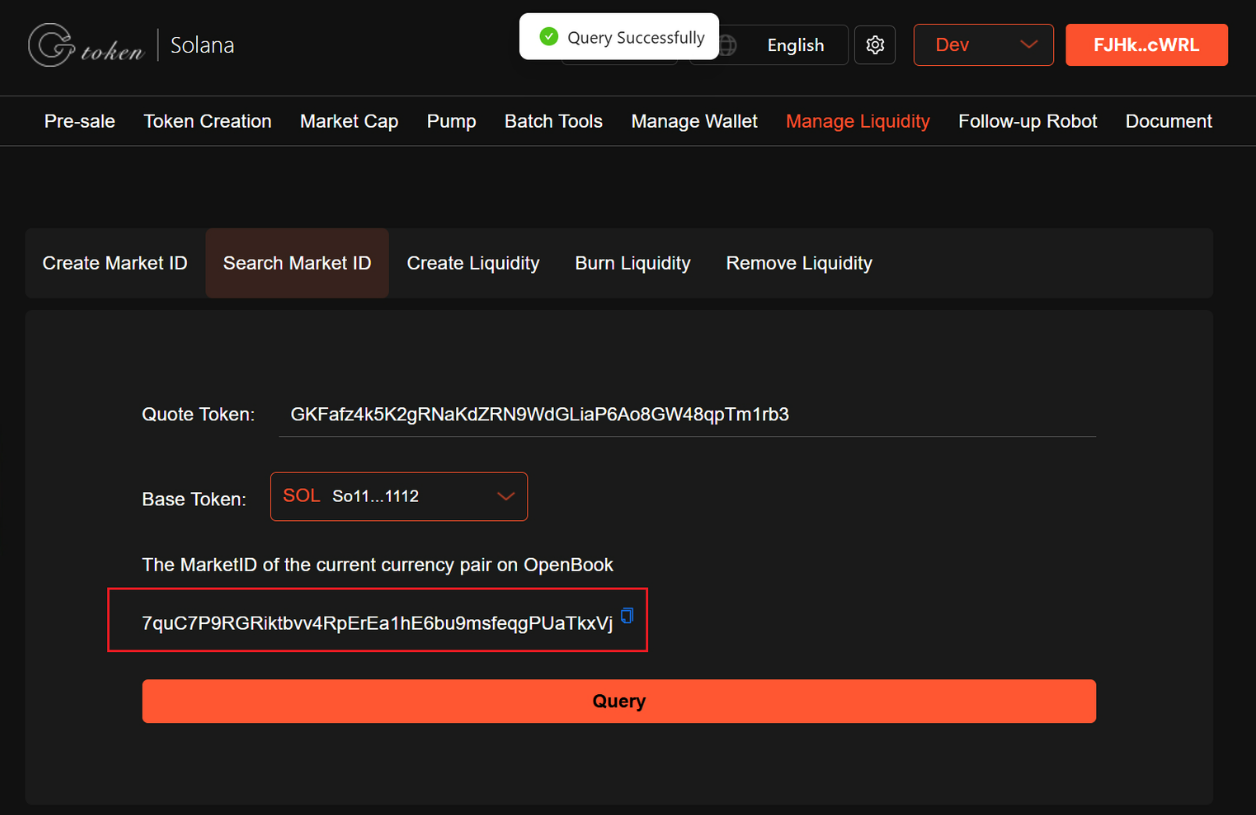Switch to the Create Liquidity tab
This screenshot has width=1256, height=815.
click(x=473, y=263)
